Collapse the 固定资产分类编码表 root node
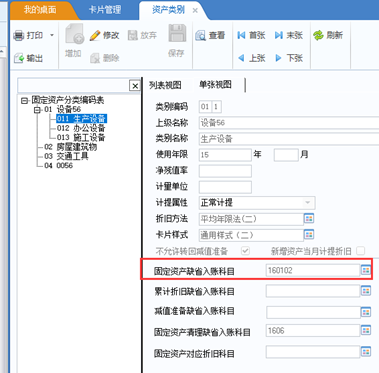Viewport: 379px width, 373px height. (x=24, y=100)
